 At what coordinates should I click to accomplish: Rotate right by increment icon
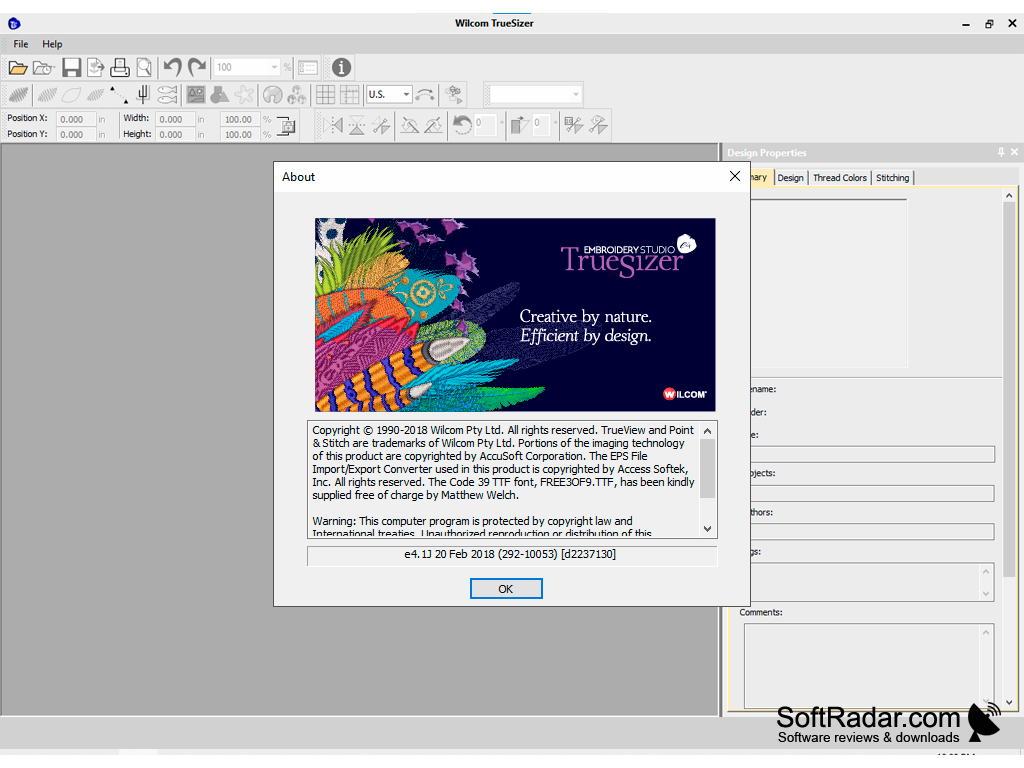[434, 125]
